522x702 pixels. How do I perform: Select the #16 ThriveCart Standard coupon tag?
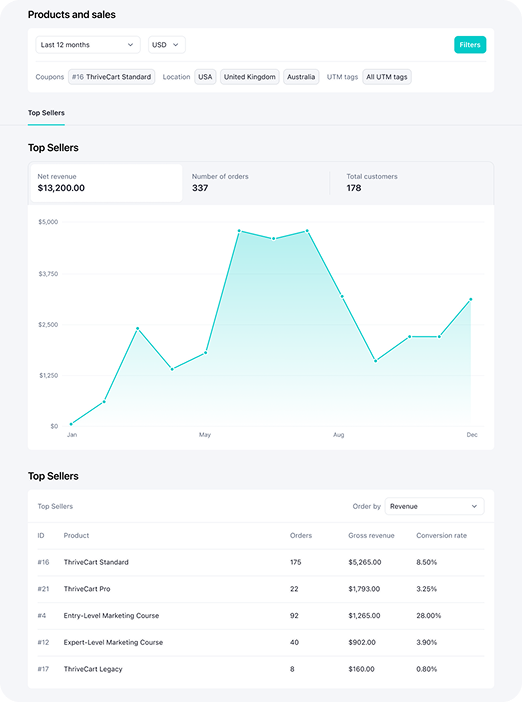tap(111, 77)
